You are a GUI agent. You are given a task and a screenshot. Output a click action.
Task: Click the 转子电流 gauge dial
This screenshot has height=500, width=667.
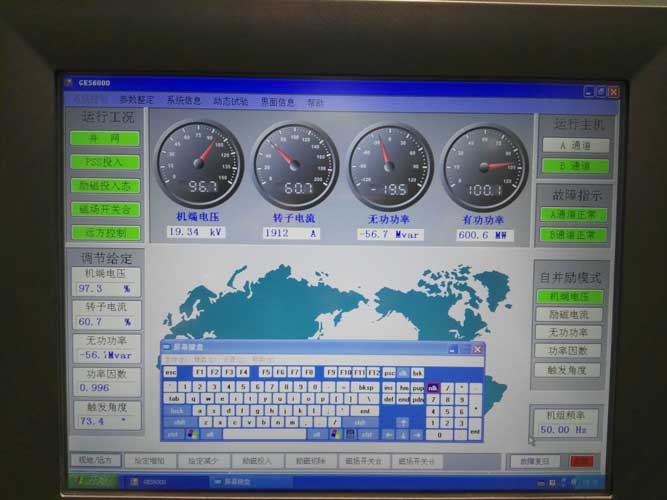tap(295, 164)
